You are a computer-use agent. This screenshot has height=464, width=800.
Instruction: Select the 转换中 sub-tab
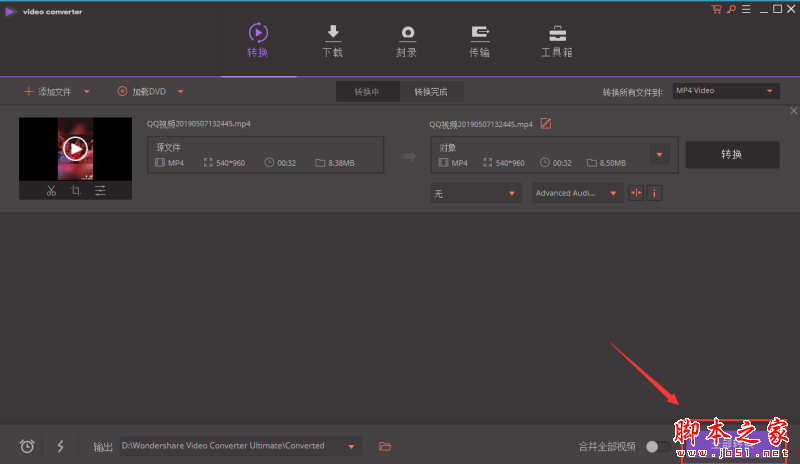367,92
